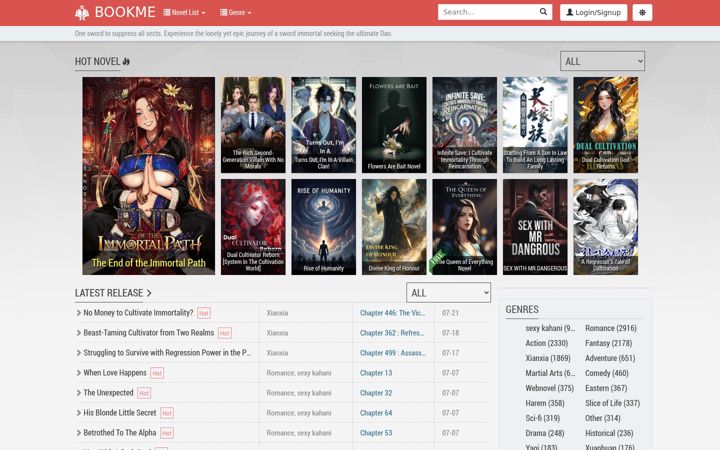720x450 pixels.
Task: Click the fire icon next to HOT NOVEL
Action: (x=126, y=62)
